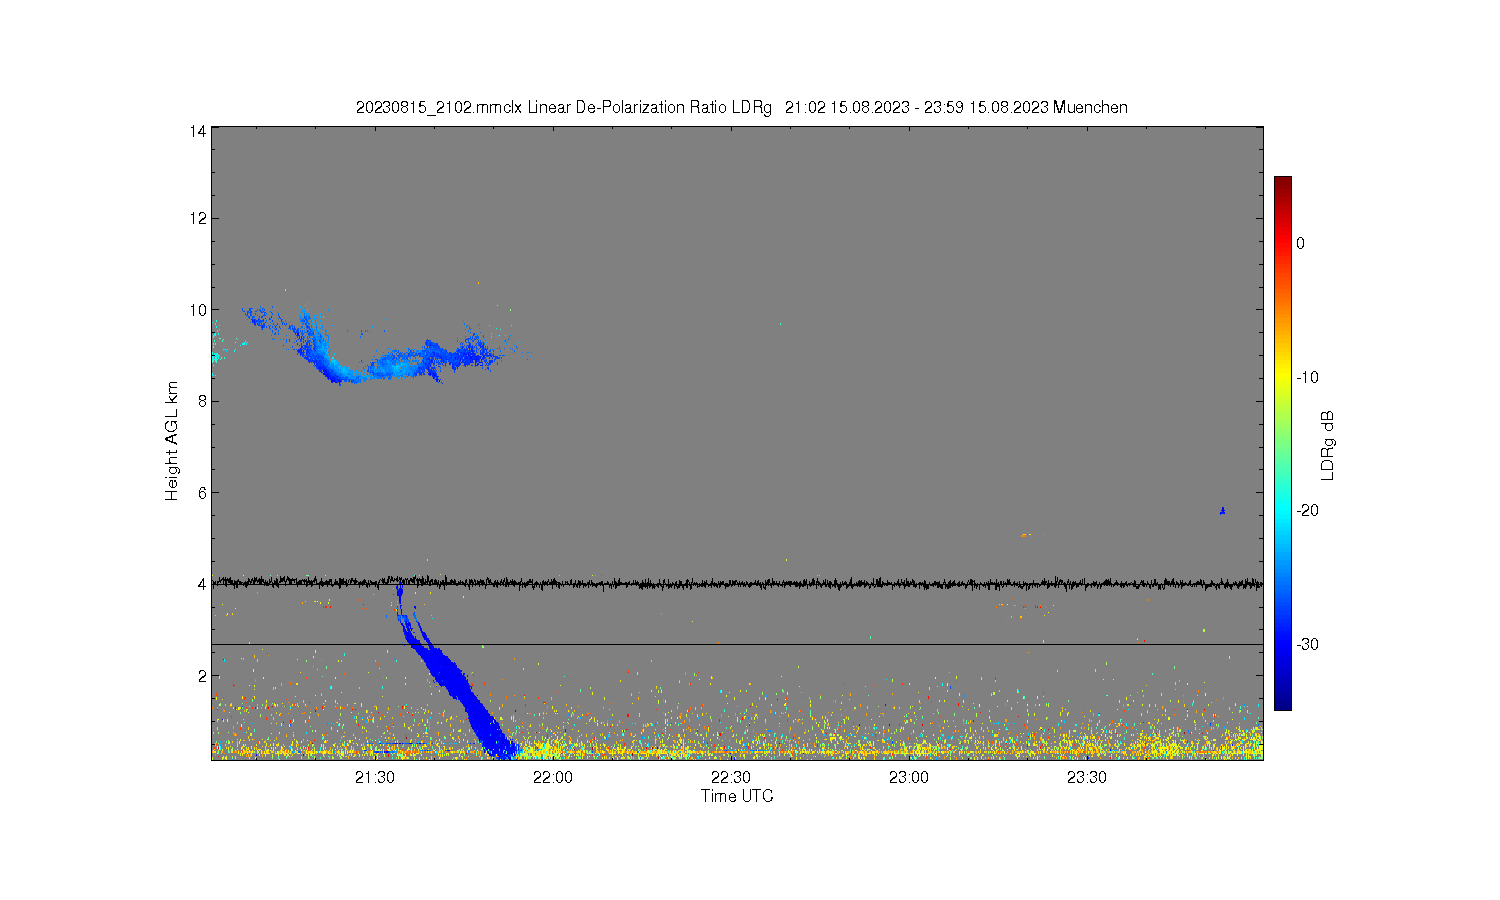
Task: Click the 'Height AGL km' axis label
Action: pos(172,441)
